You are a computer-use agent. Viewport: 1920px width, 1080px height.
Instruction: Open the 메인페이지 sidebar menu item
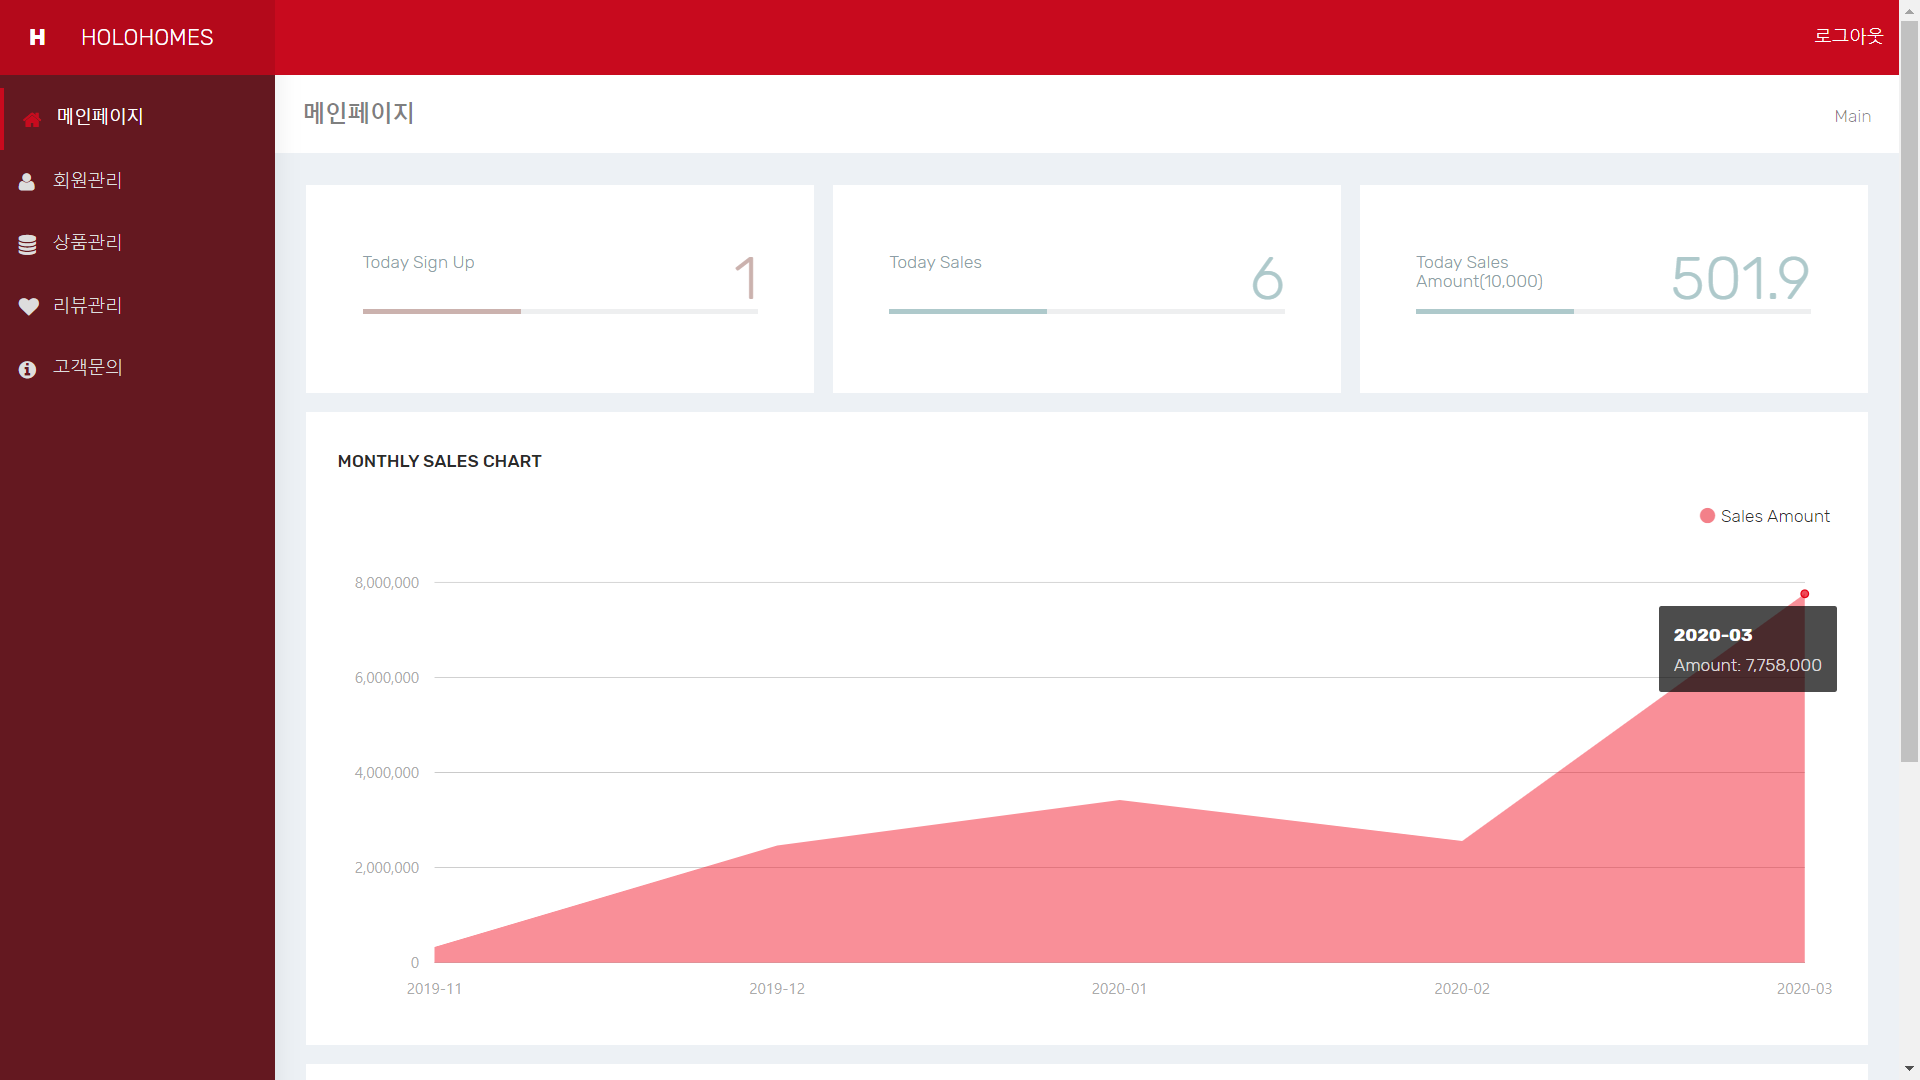click(100, 117)
